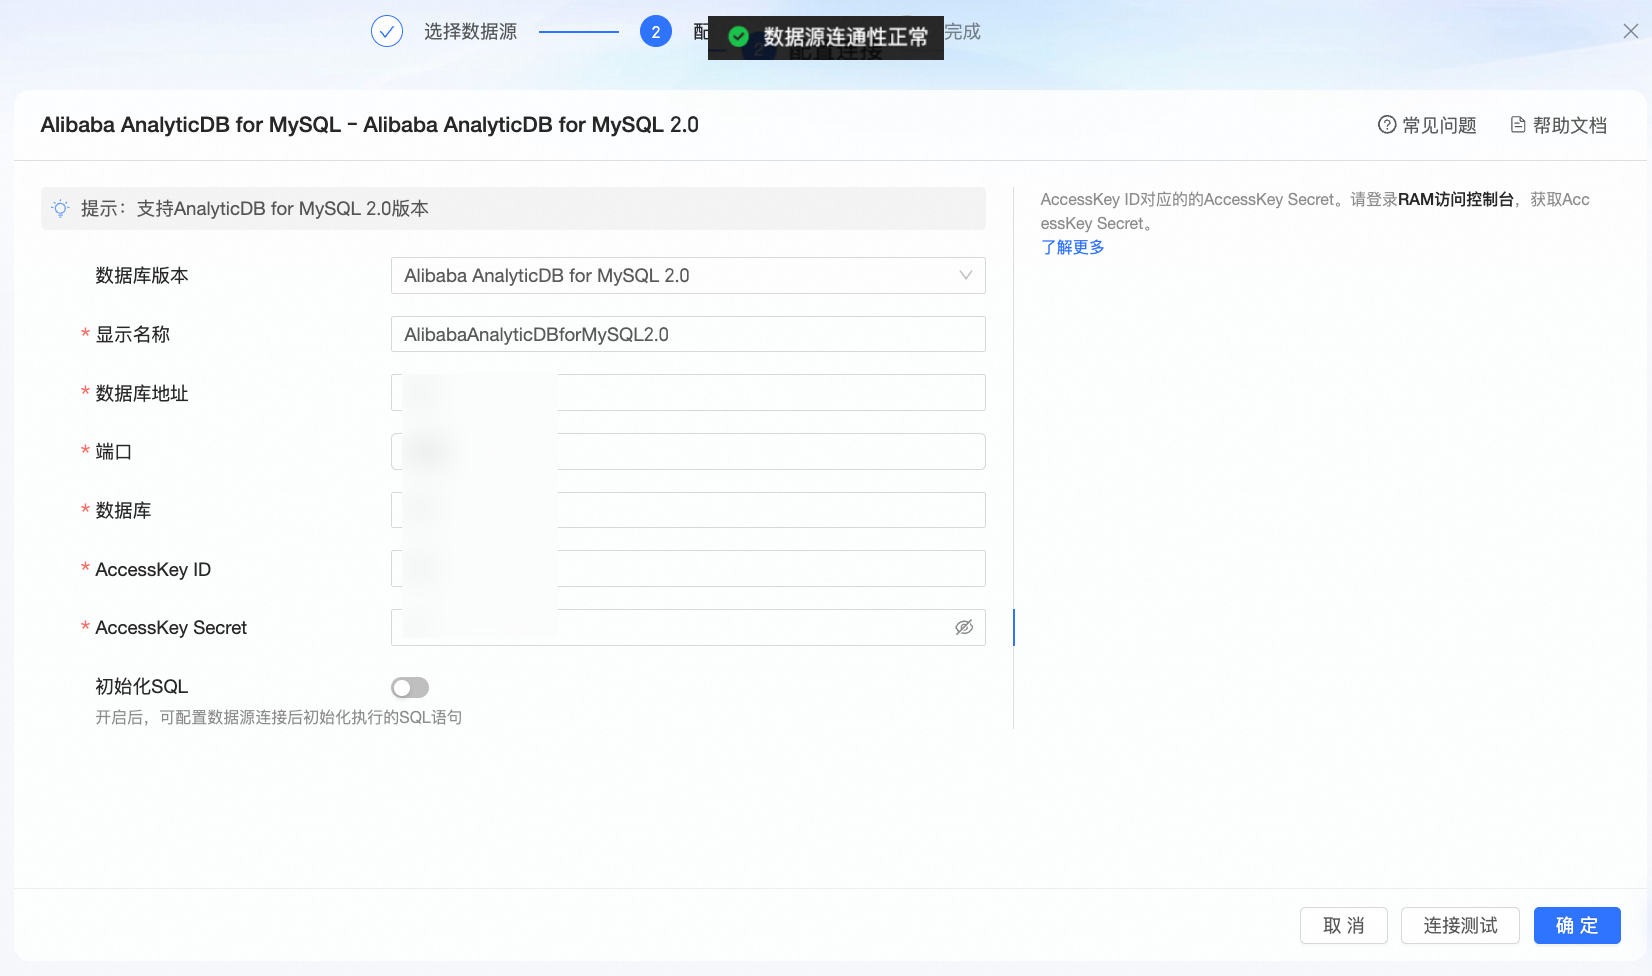
Task: Click the 连接测试 button
Action: click(1460, 926)
